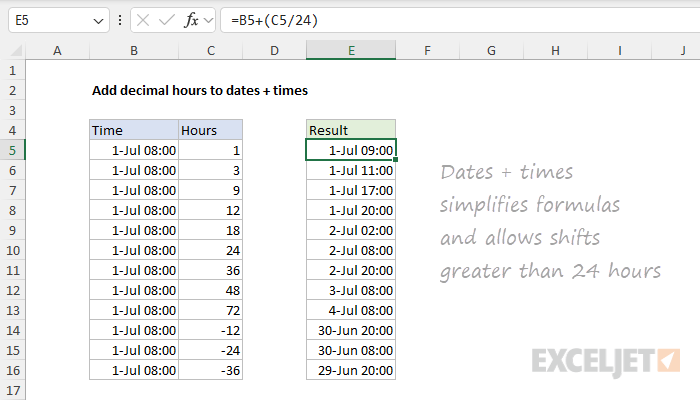Select the Hours cell with value -12
Screen dimensions: 700x400
tap(211, 330)
